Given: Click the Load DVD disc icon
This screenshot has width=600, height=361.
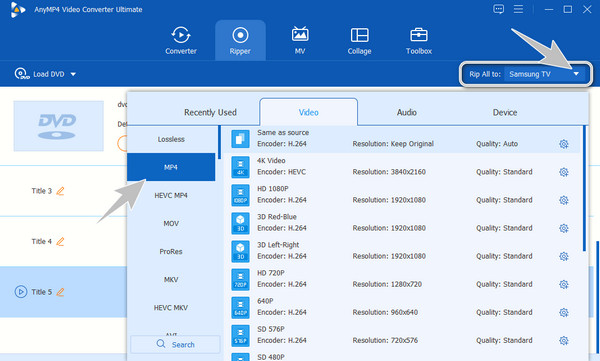Looking at the screenshot, I should point(22,74).
